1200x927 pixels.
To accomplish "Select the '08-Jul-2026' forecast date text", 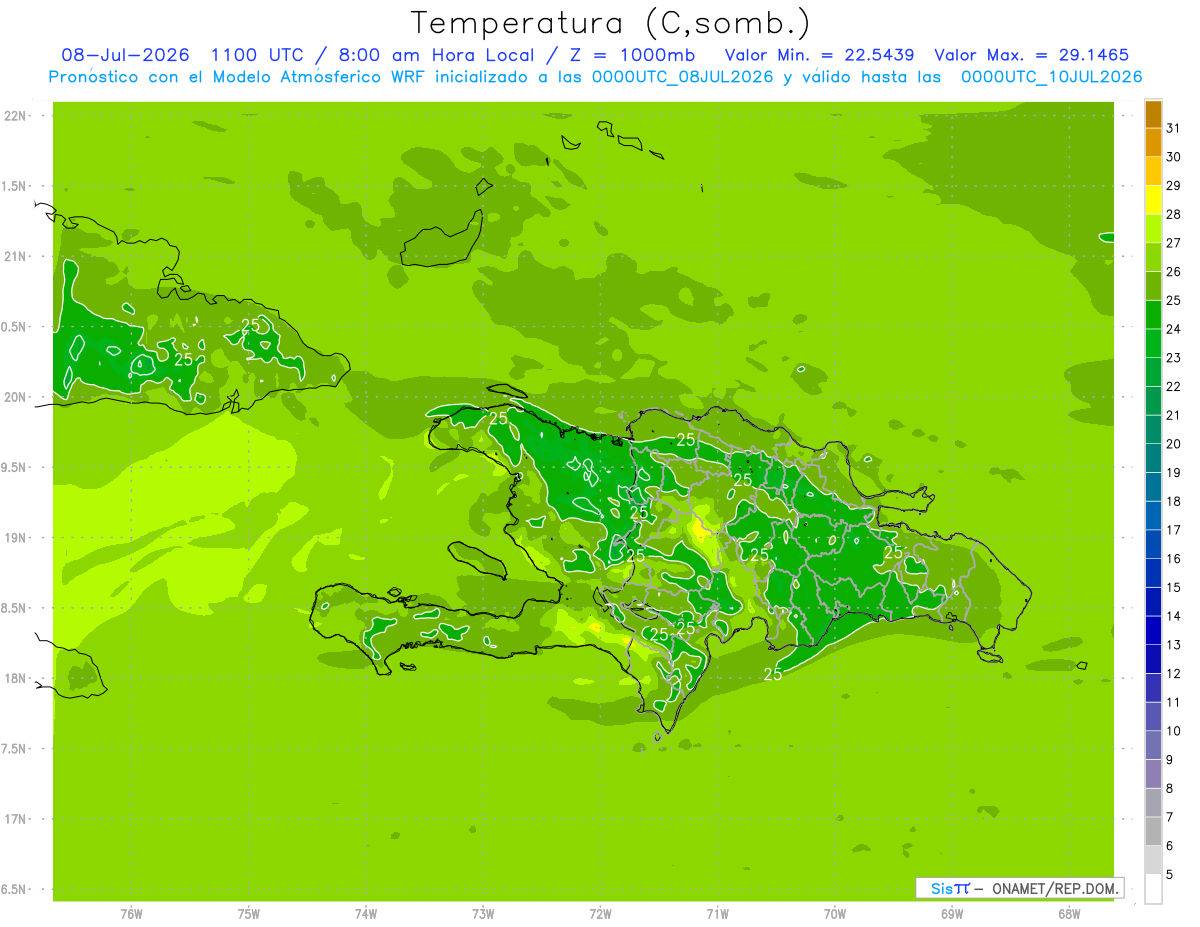I will [x=126, y=55].
